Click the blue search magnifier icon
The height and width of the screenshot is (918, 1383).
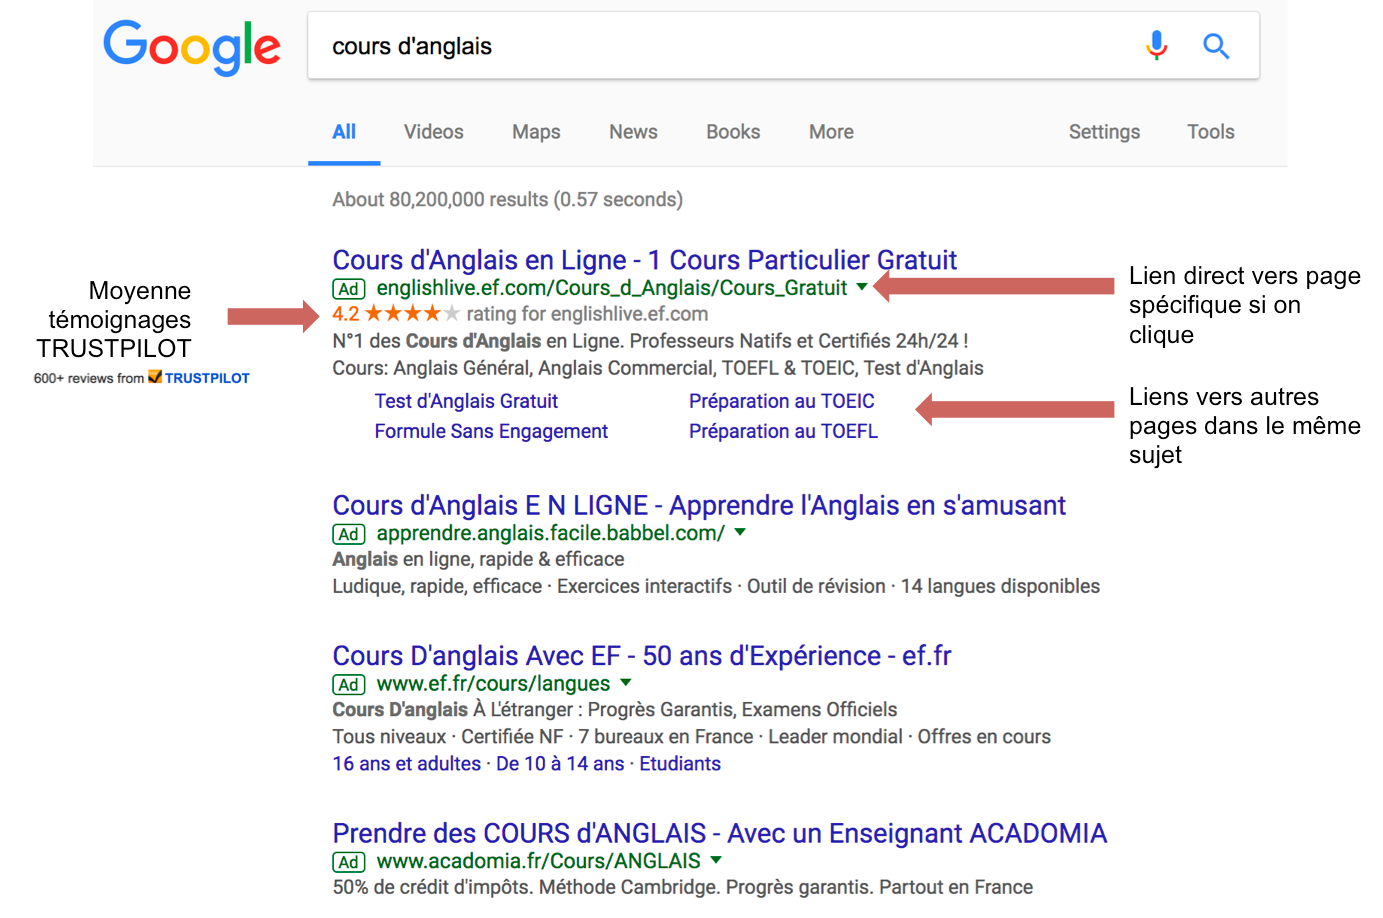(1216, 46)
